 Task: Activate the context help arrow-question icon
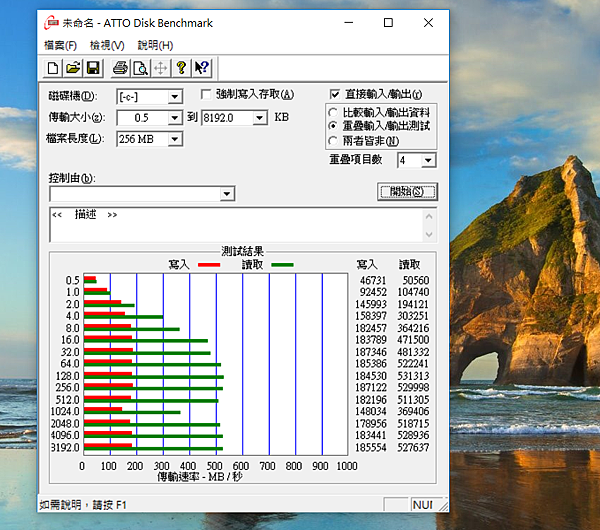point(202,68)
